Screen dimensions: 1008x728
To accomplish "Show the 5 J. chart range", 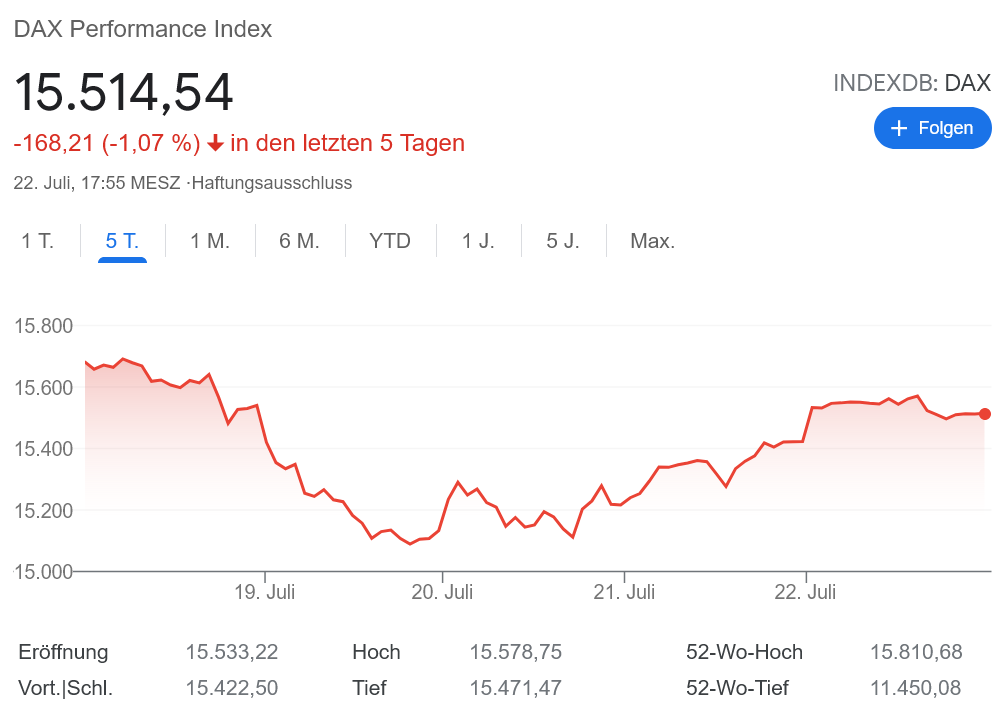I will pyautogui.click(x=563, y=241).
